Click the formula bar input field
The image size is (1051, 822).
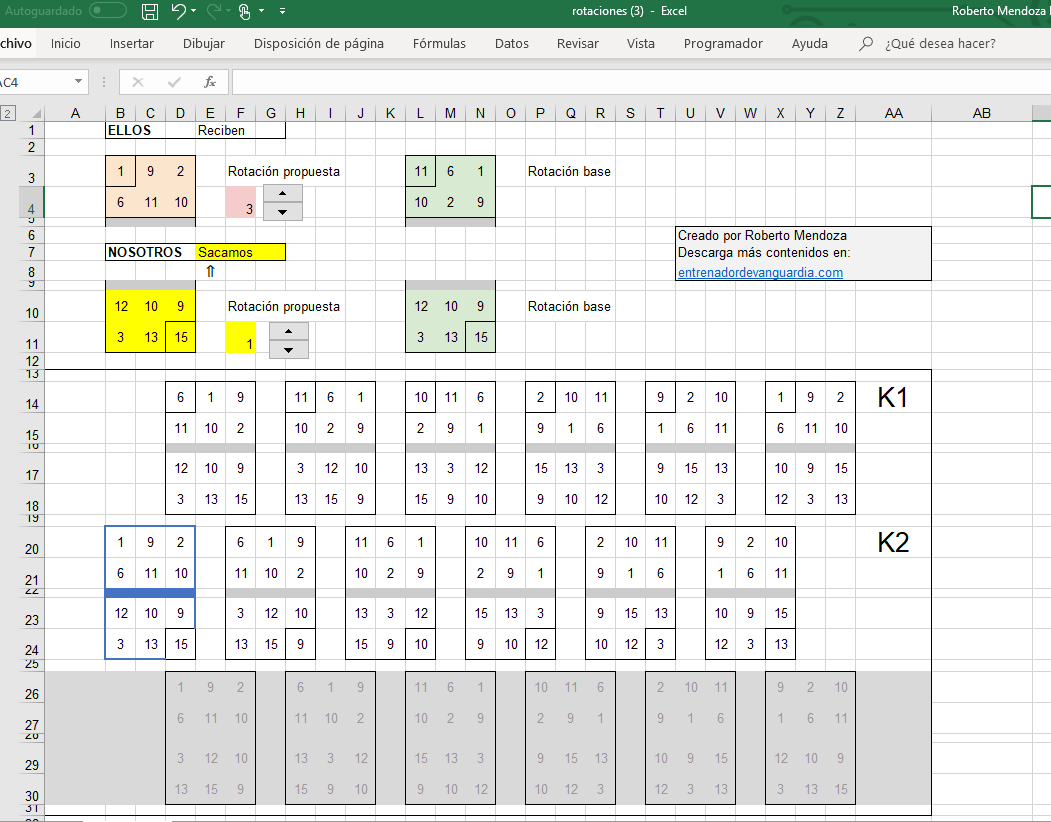pyautogui.click(x=640, y=82)
